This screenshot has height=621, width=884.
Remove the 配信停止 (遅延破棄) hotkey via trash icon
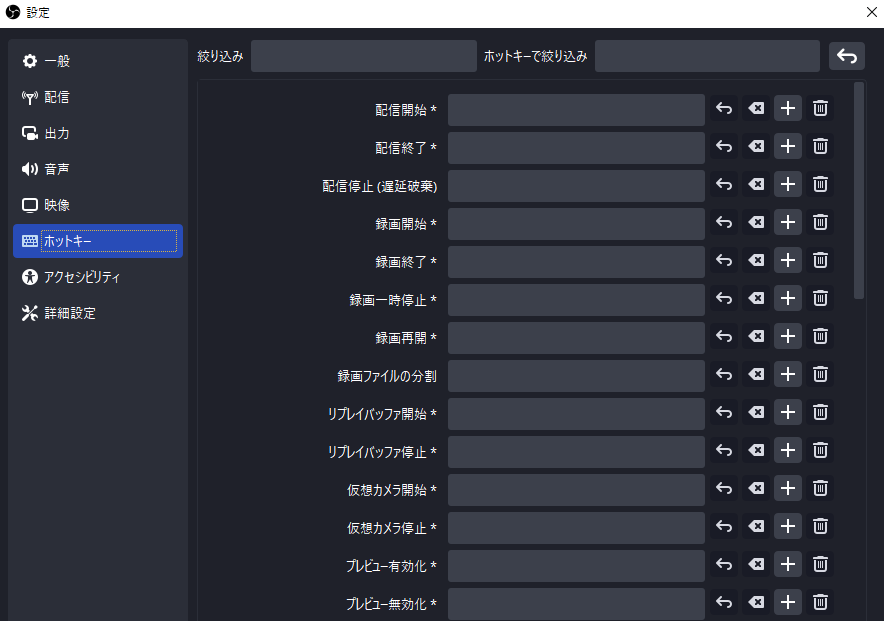coord(820,184)
